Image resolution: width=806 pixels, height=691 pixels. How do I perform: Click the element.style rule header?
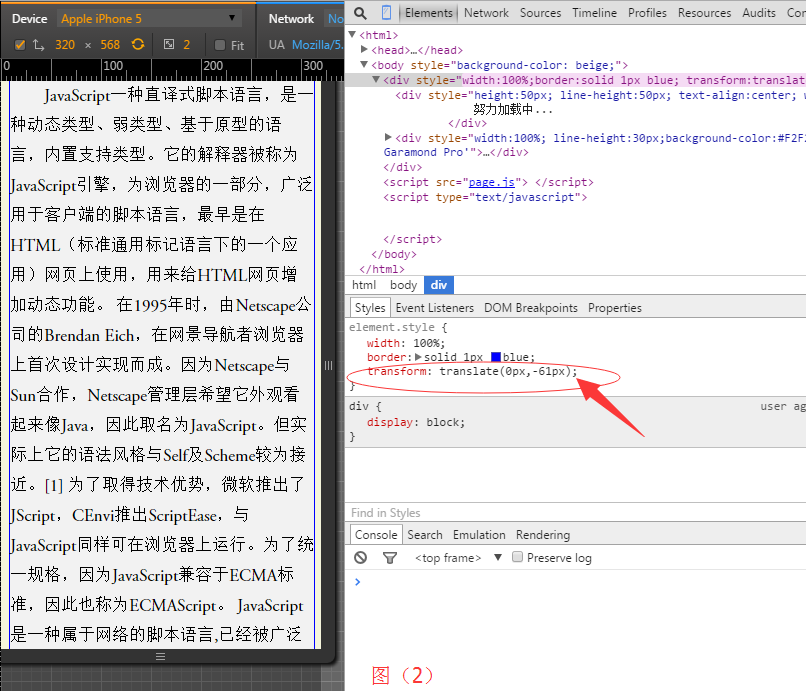(398, 327)
